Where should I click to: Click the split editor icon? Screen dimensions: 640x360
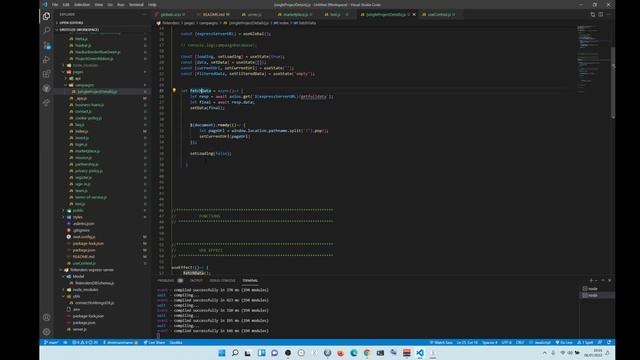tap(600, 14)
